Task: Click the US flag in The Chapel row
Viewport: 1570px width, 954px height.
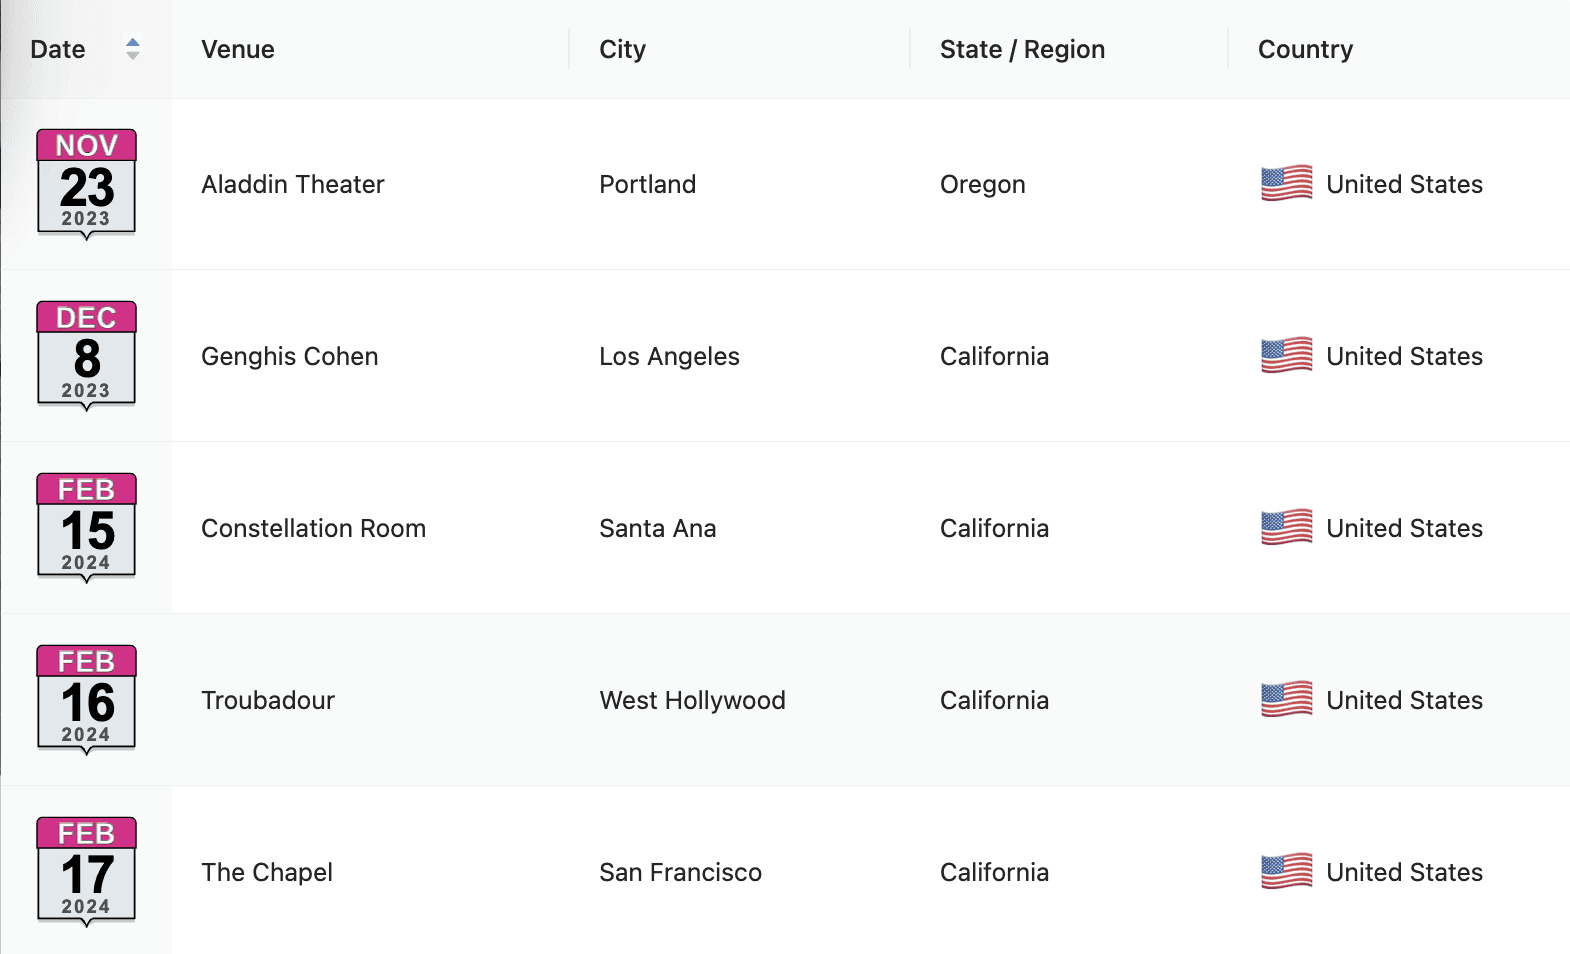Action: coord(1286,872)
